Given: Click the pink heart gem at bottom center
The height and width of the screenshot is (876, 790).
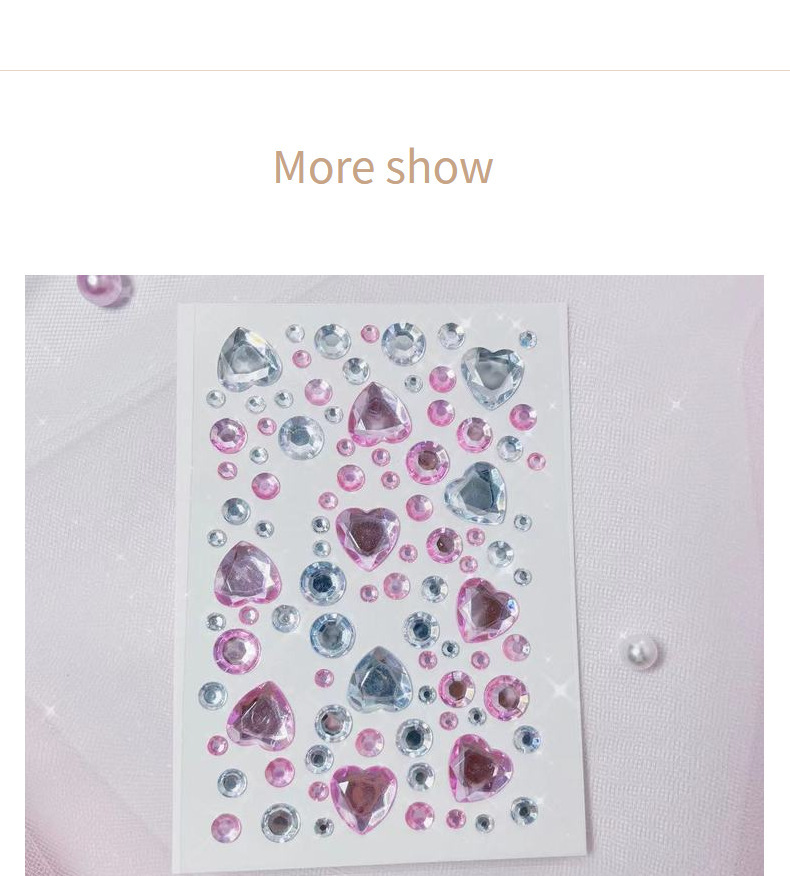Looking at the screenshot, I should 364,798.
